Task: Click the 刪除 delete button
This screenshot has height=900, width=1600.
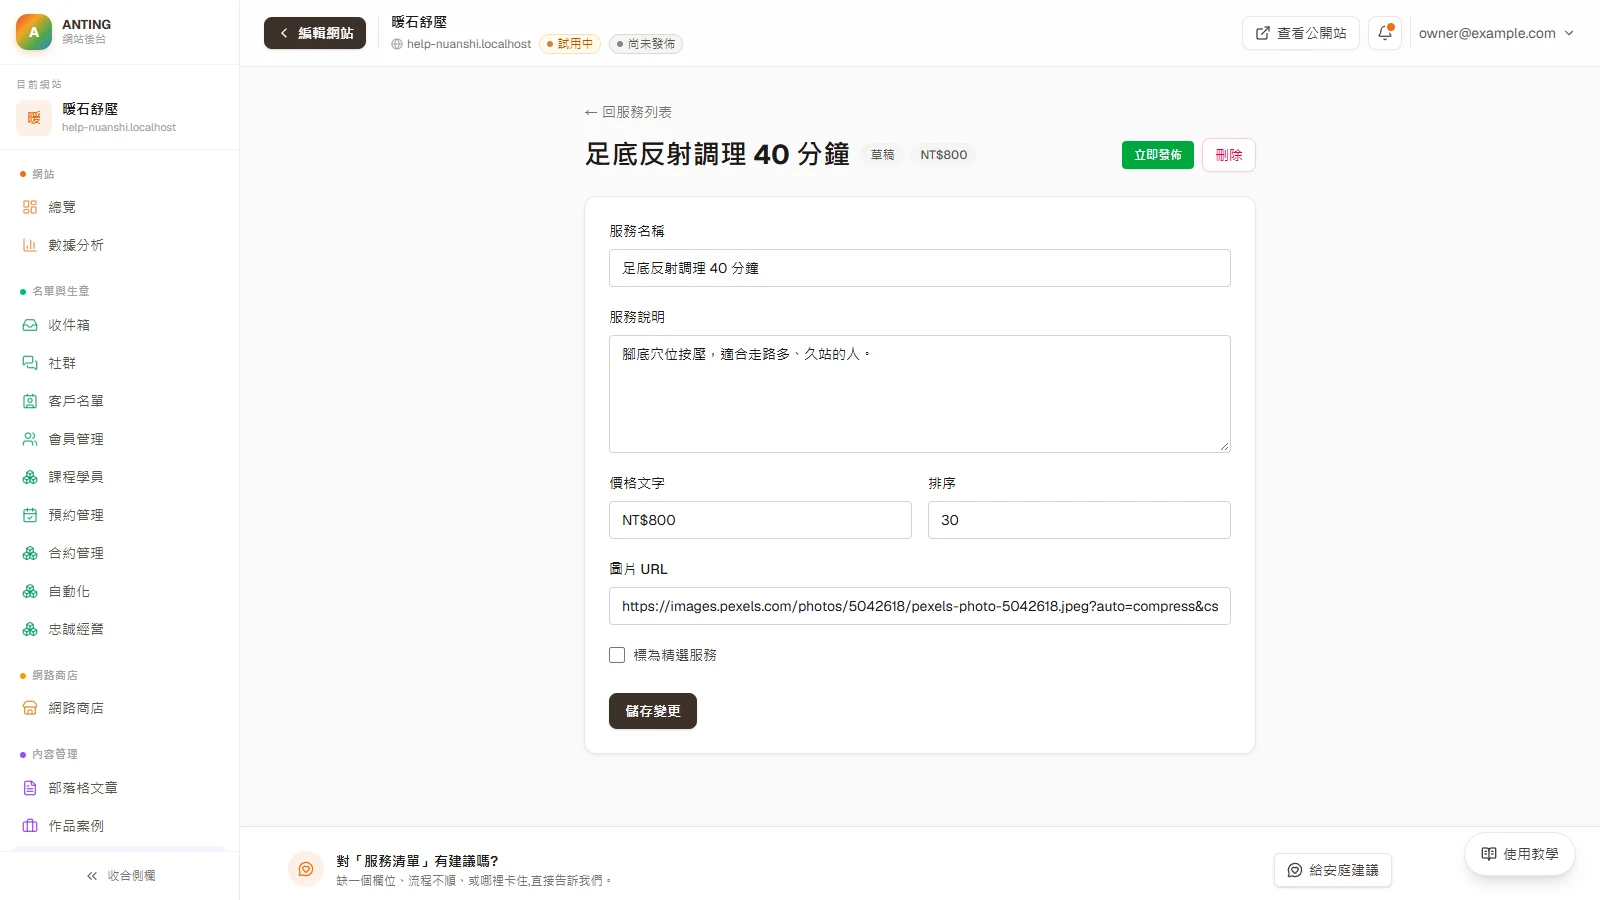Action: click(1229, 155)
